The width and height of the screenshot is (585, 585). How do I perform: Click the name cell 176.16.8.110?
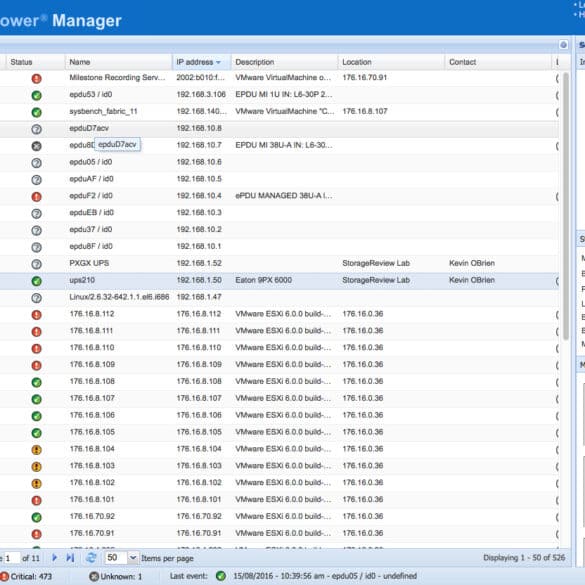92,348
